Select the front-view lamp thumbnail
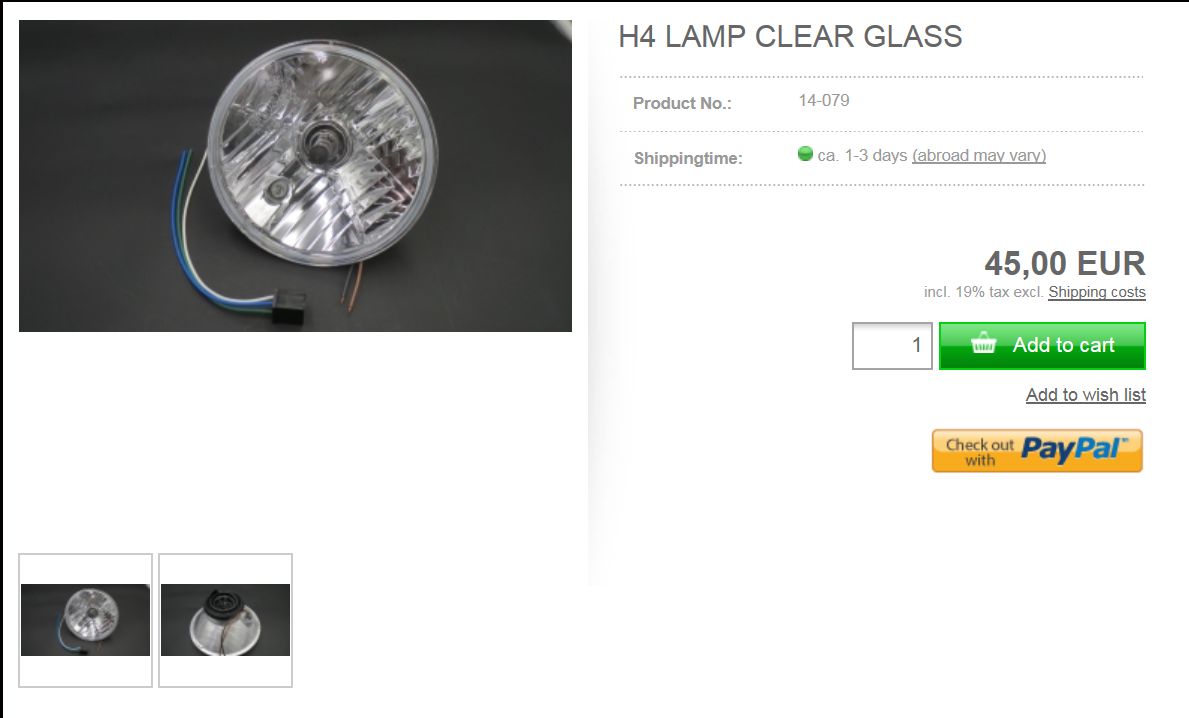 click(x=86, y=620)
